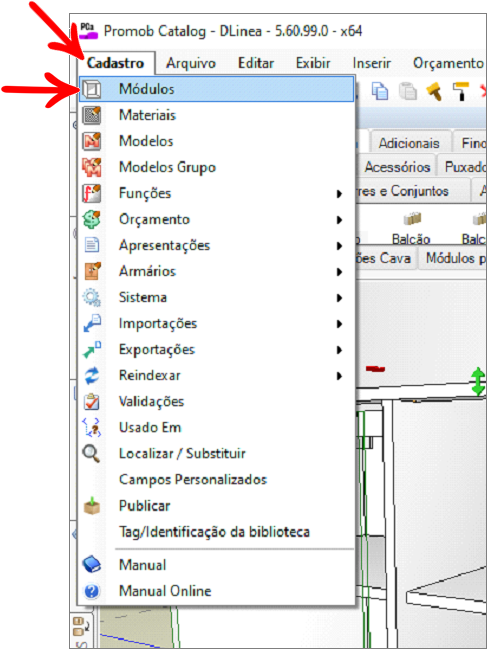Open the tab ending in Cava

click(x=386, y=258)
